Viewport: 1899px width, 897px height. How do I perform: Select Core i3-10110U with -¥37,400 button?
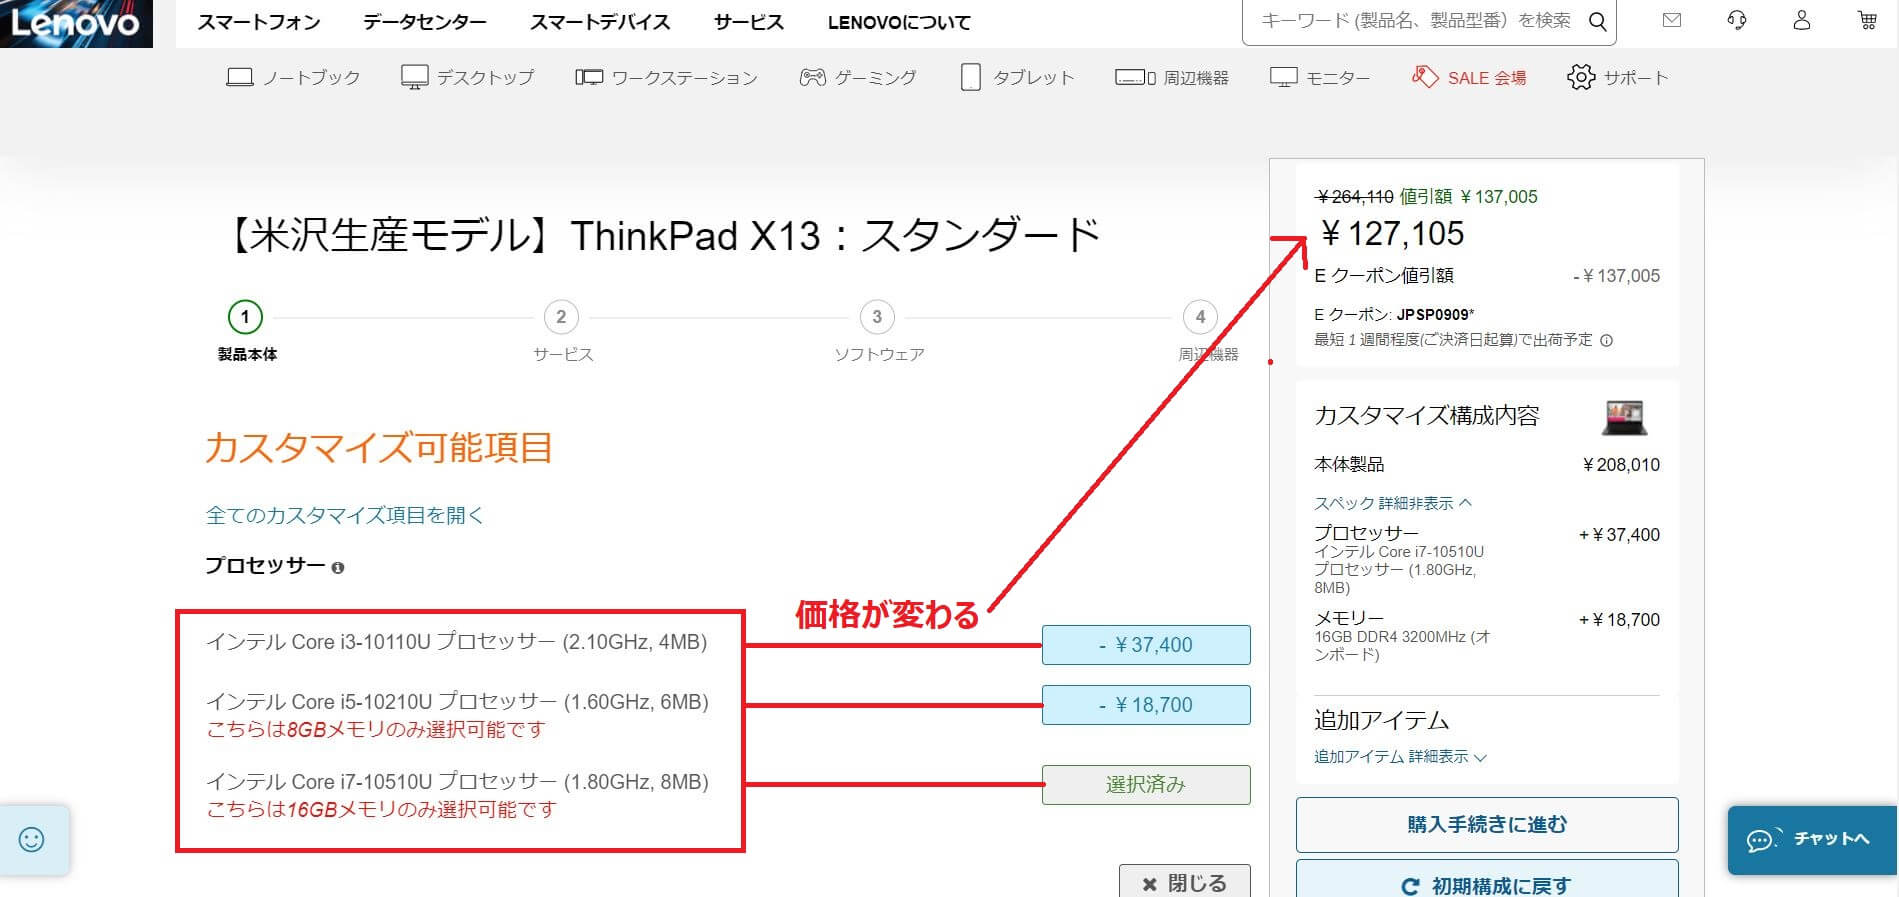[x=1146, y=645]
